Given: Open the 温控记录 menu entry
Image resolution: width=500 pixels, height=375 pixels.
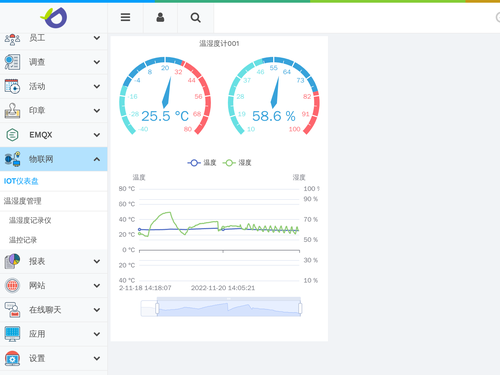Looking at the screenshot, I should 54,240.
